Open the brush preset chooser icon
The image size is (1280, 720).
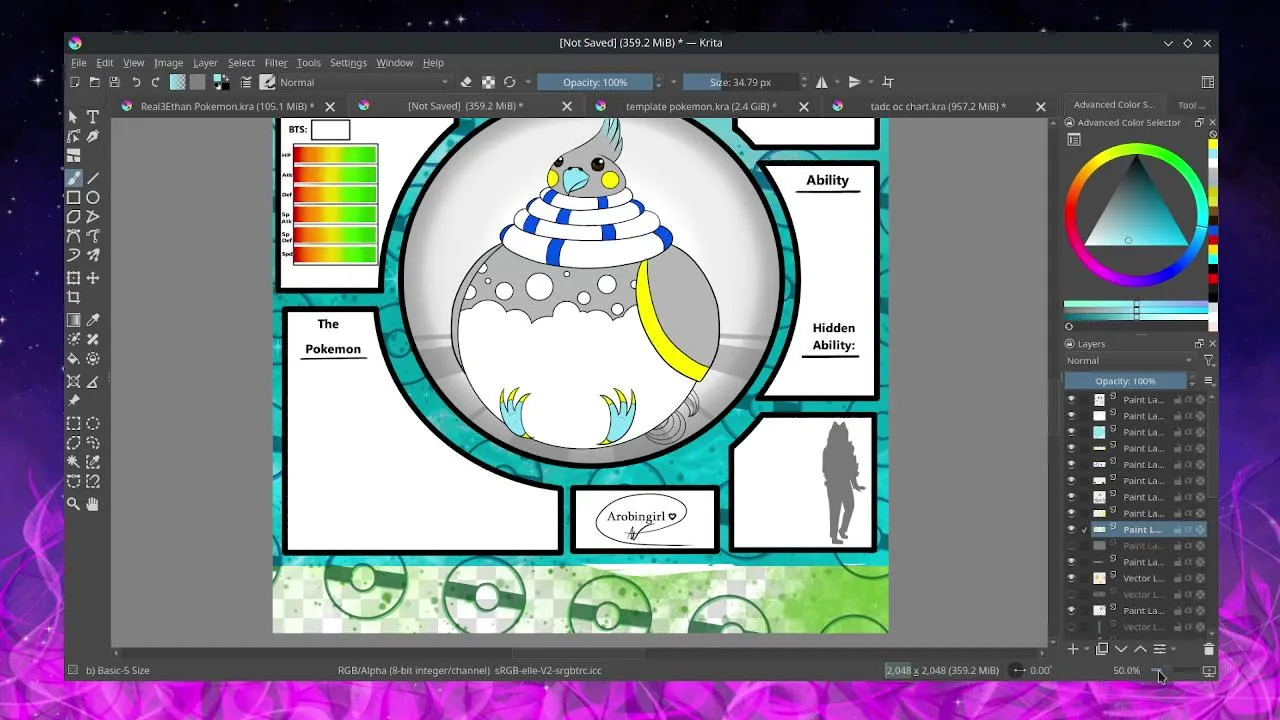(268, 82)
